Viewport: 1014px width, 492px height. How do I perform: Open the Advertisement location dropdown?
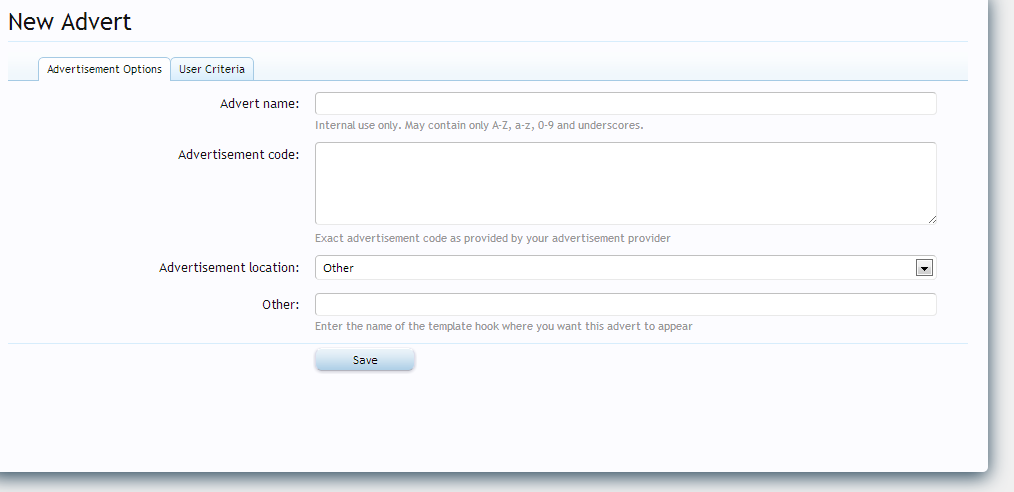point(625,268)
